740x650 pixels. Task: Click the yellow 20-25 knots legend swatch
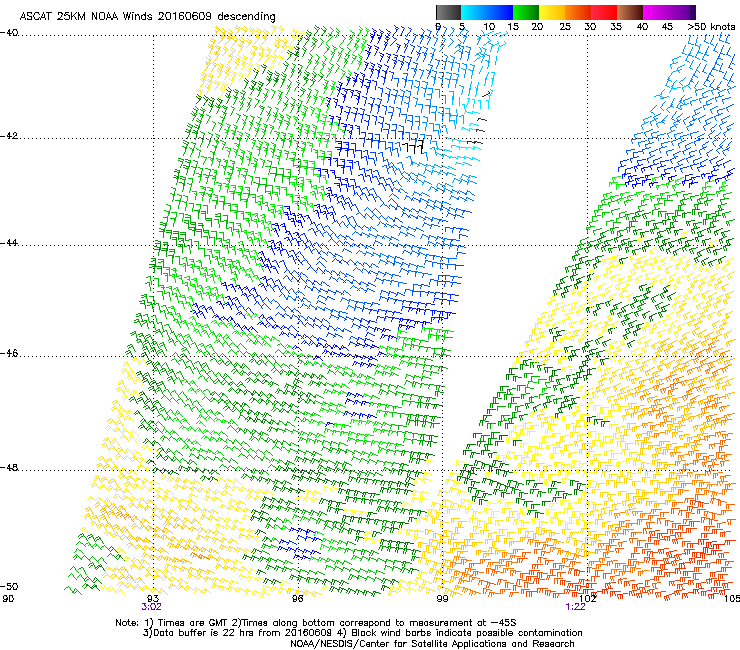[552, 12]
